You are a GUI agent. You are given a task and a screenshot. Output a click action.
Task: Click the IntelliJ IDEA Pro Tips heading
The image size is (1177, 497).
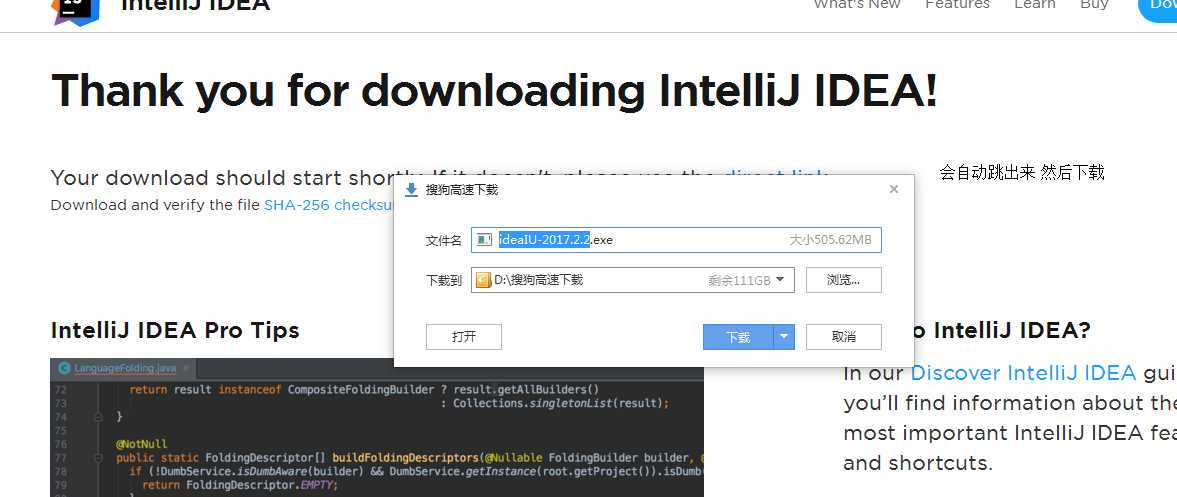tap(175, 330)
